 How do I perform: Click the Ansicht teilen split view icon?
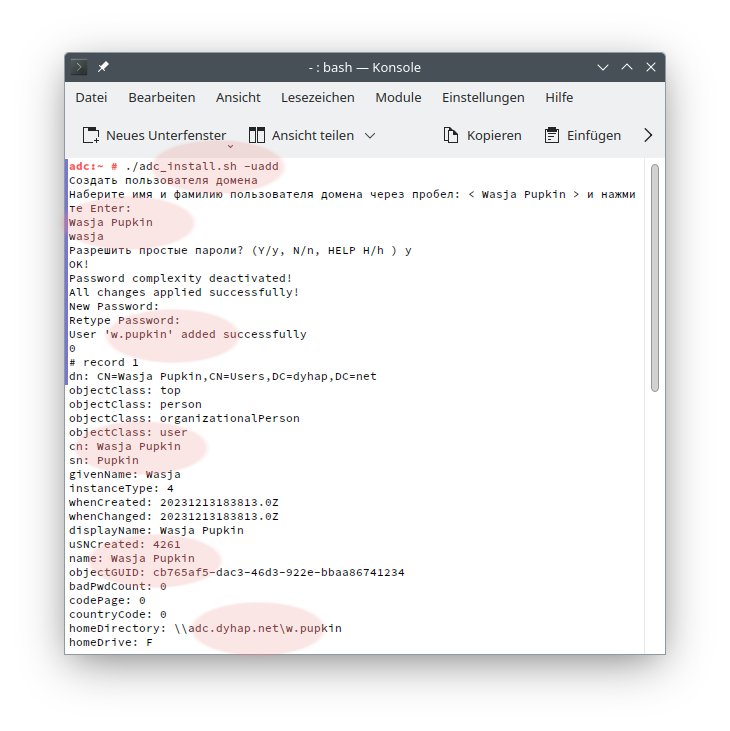pyautogui.click(x=257, y=135)
